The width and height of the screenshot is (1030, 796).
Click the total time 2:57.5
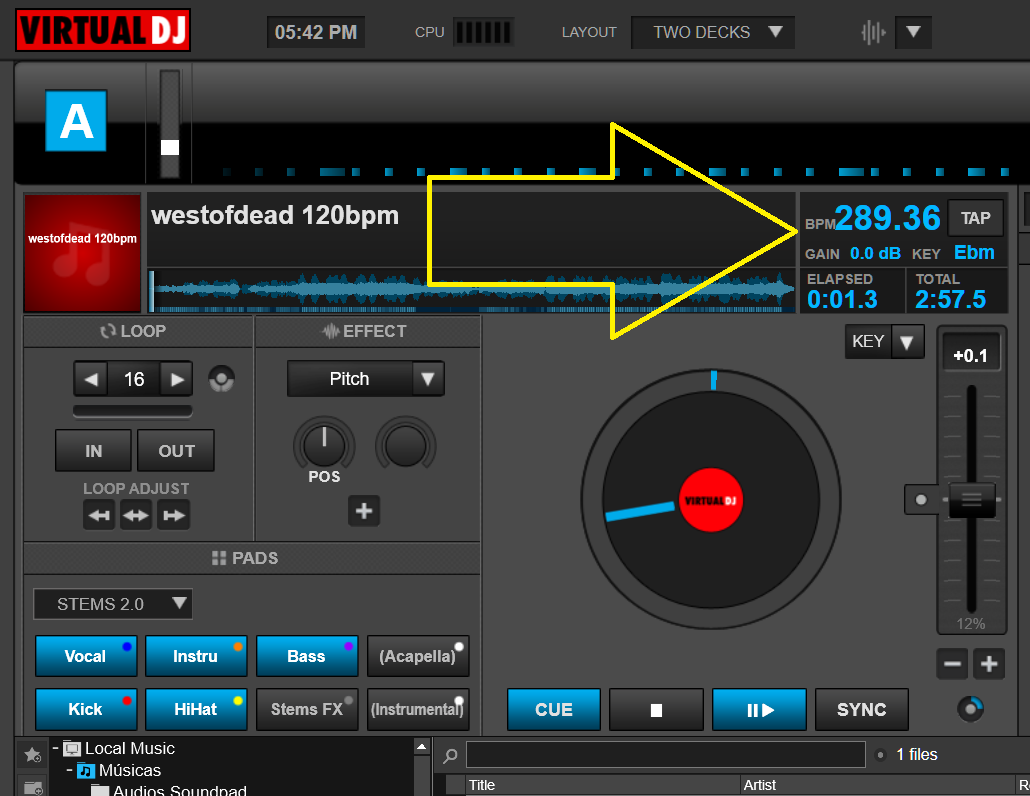(x=951, y=299)
